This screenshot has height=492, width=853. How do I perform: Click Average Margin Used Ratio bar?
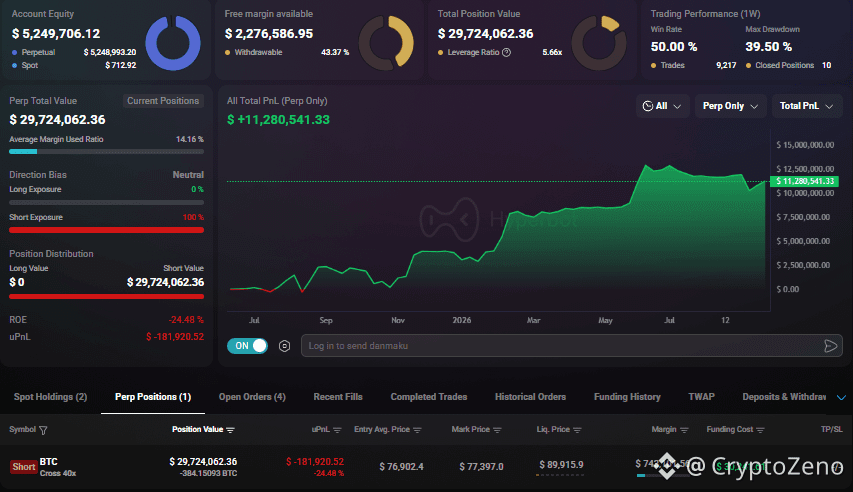pyautogui.click(x=107, y=151)
